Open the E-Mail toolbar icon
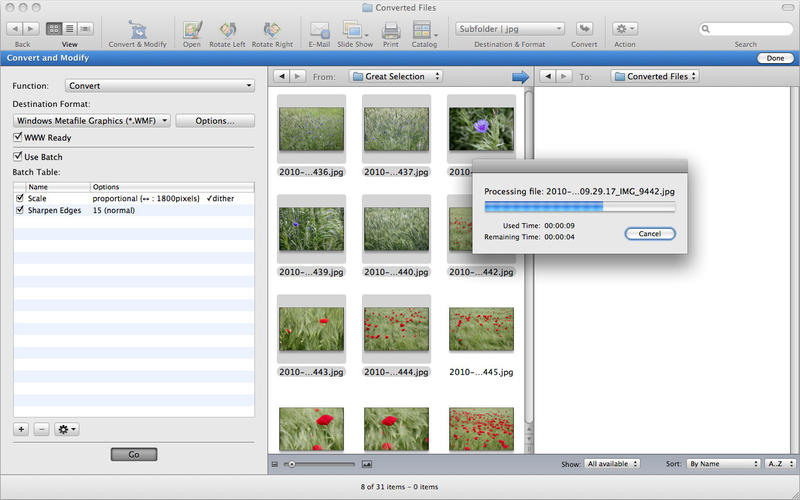The width and height of the screenshot is (800, 500). pos(319,29)
